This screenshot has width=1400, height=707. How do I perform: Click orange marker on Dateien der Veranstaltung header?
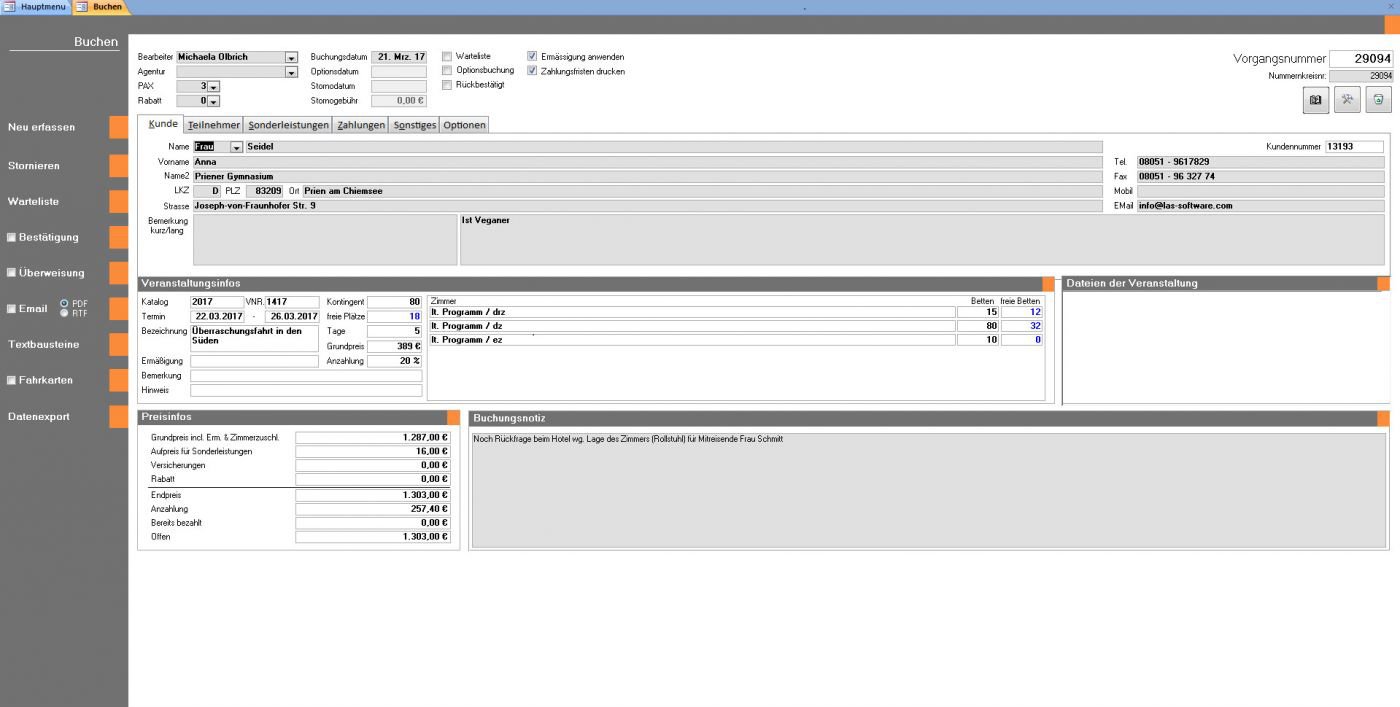click(x=1383, y=283)
